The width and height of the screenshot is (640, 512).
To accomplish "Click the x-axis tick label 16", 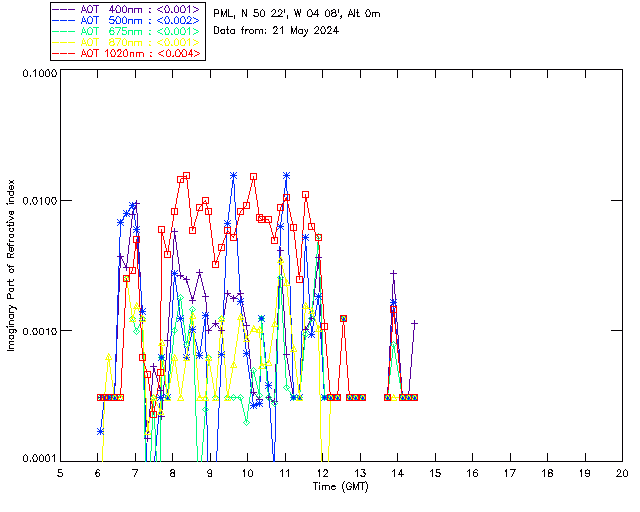I will 472,473.
